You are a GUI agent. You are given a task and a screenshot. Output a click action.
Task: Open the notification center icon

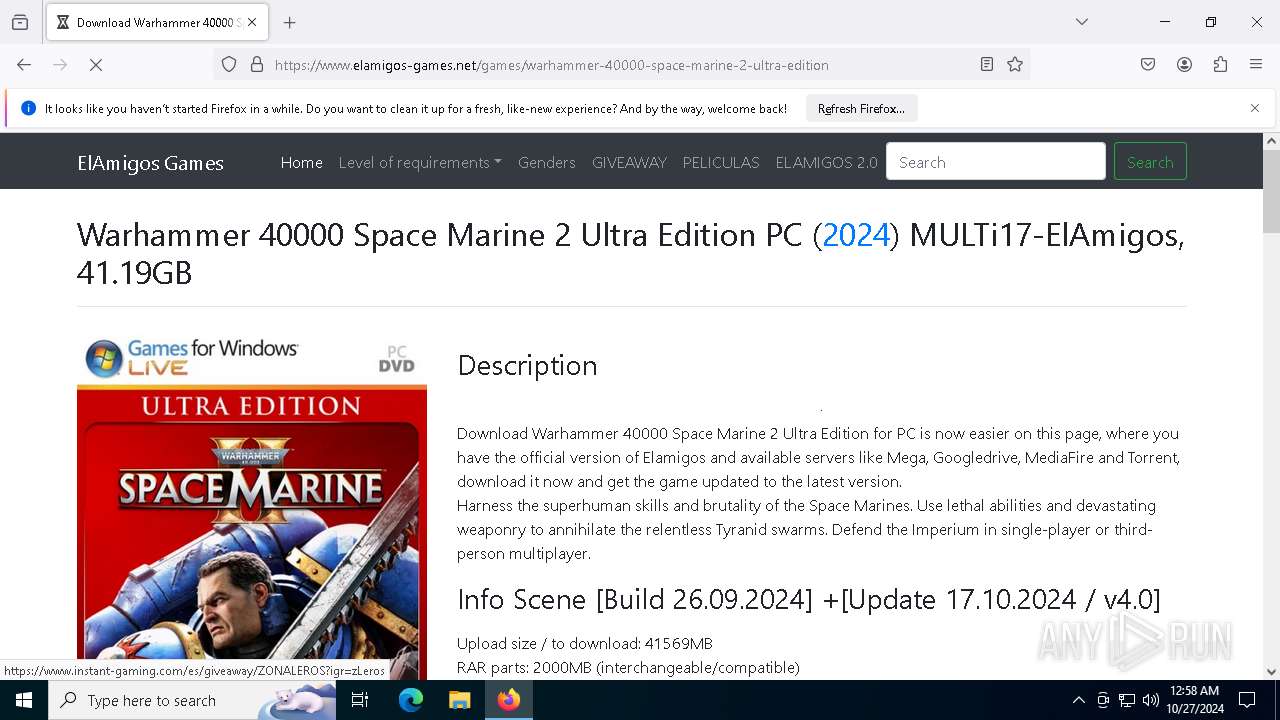tap(1247, 700)
